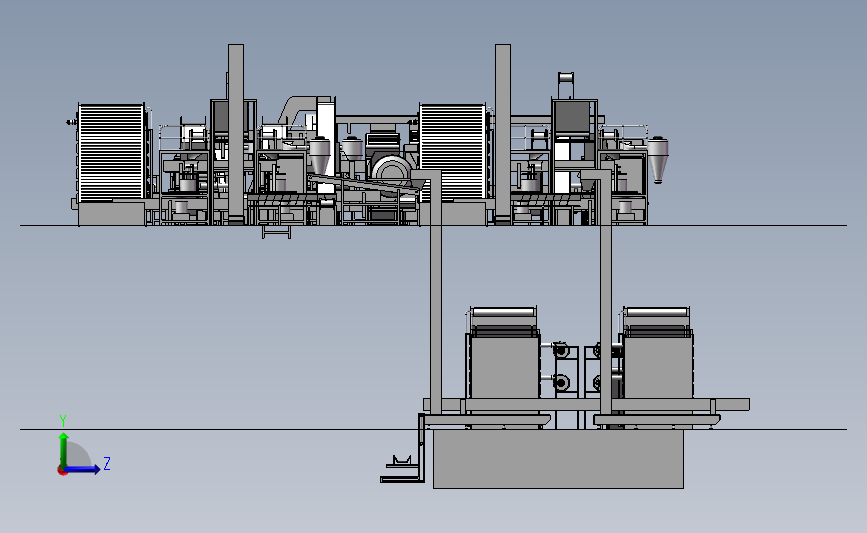
Task: Pick the left tall vertical stack
Action: click(236, 134)
